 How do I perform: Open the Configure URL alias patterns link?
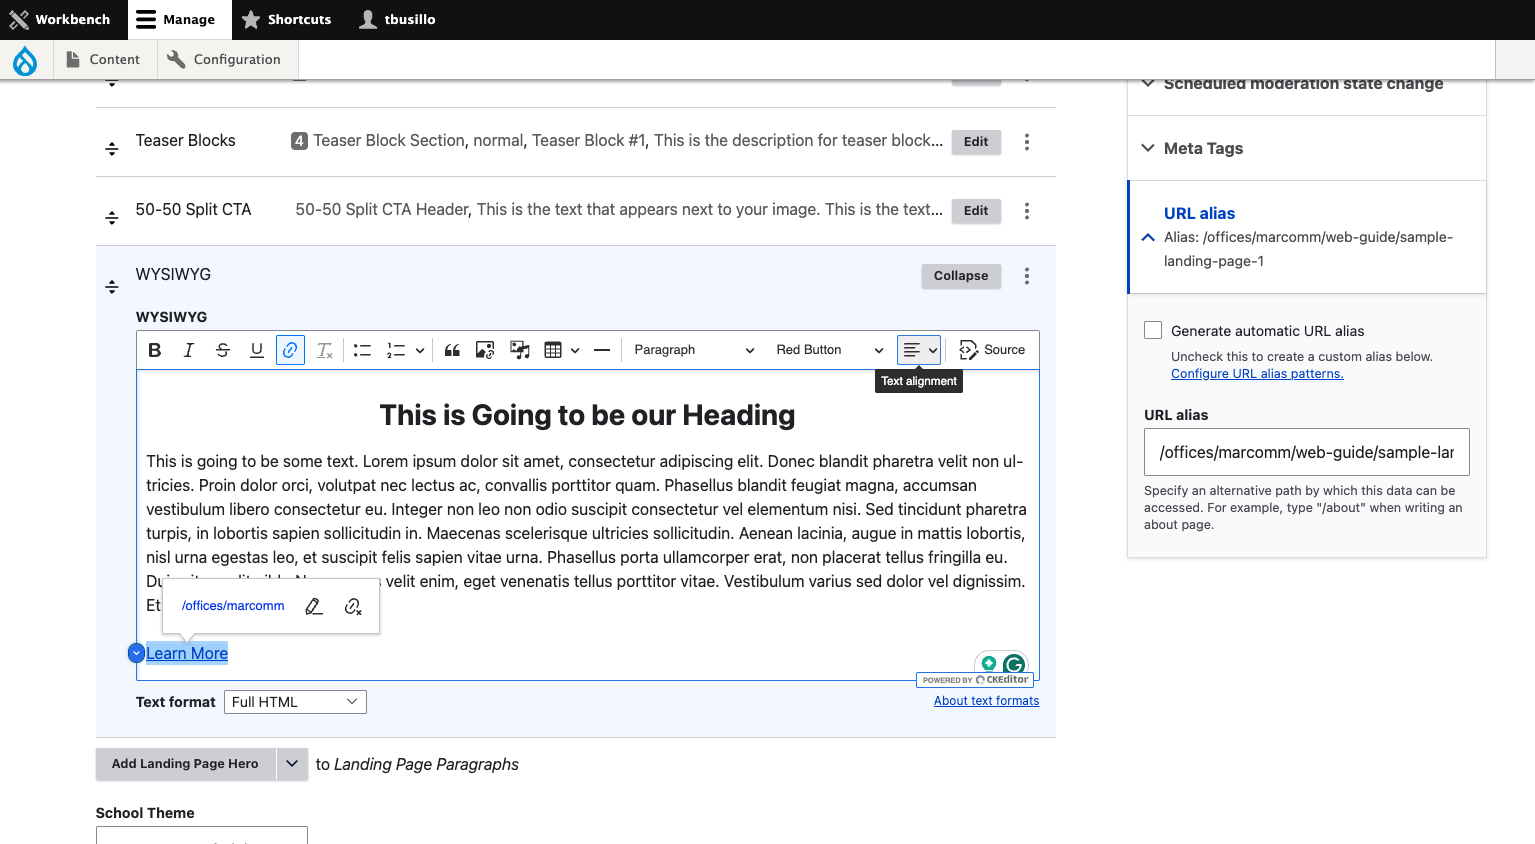[1257, 374]
